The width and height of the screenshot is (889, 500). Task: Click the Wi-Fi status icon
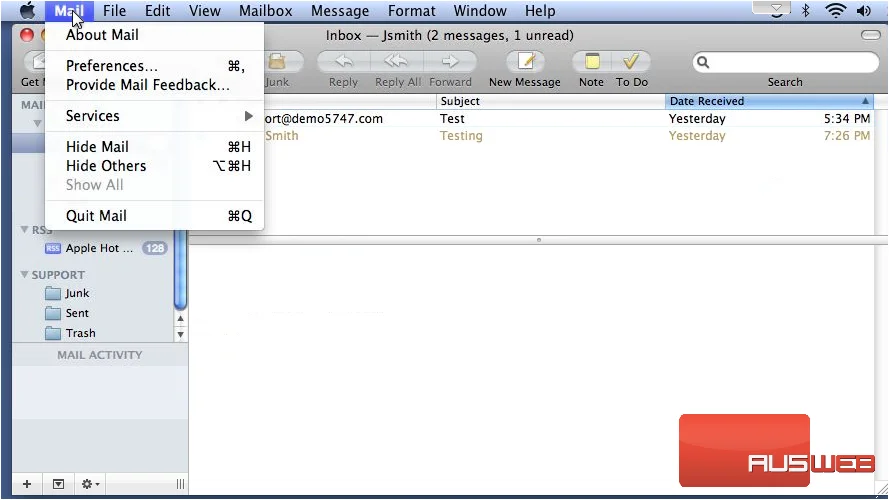(x=836, y=10)
